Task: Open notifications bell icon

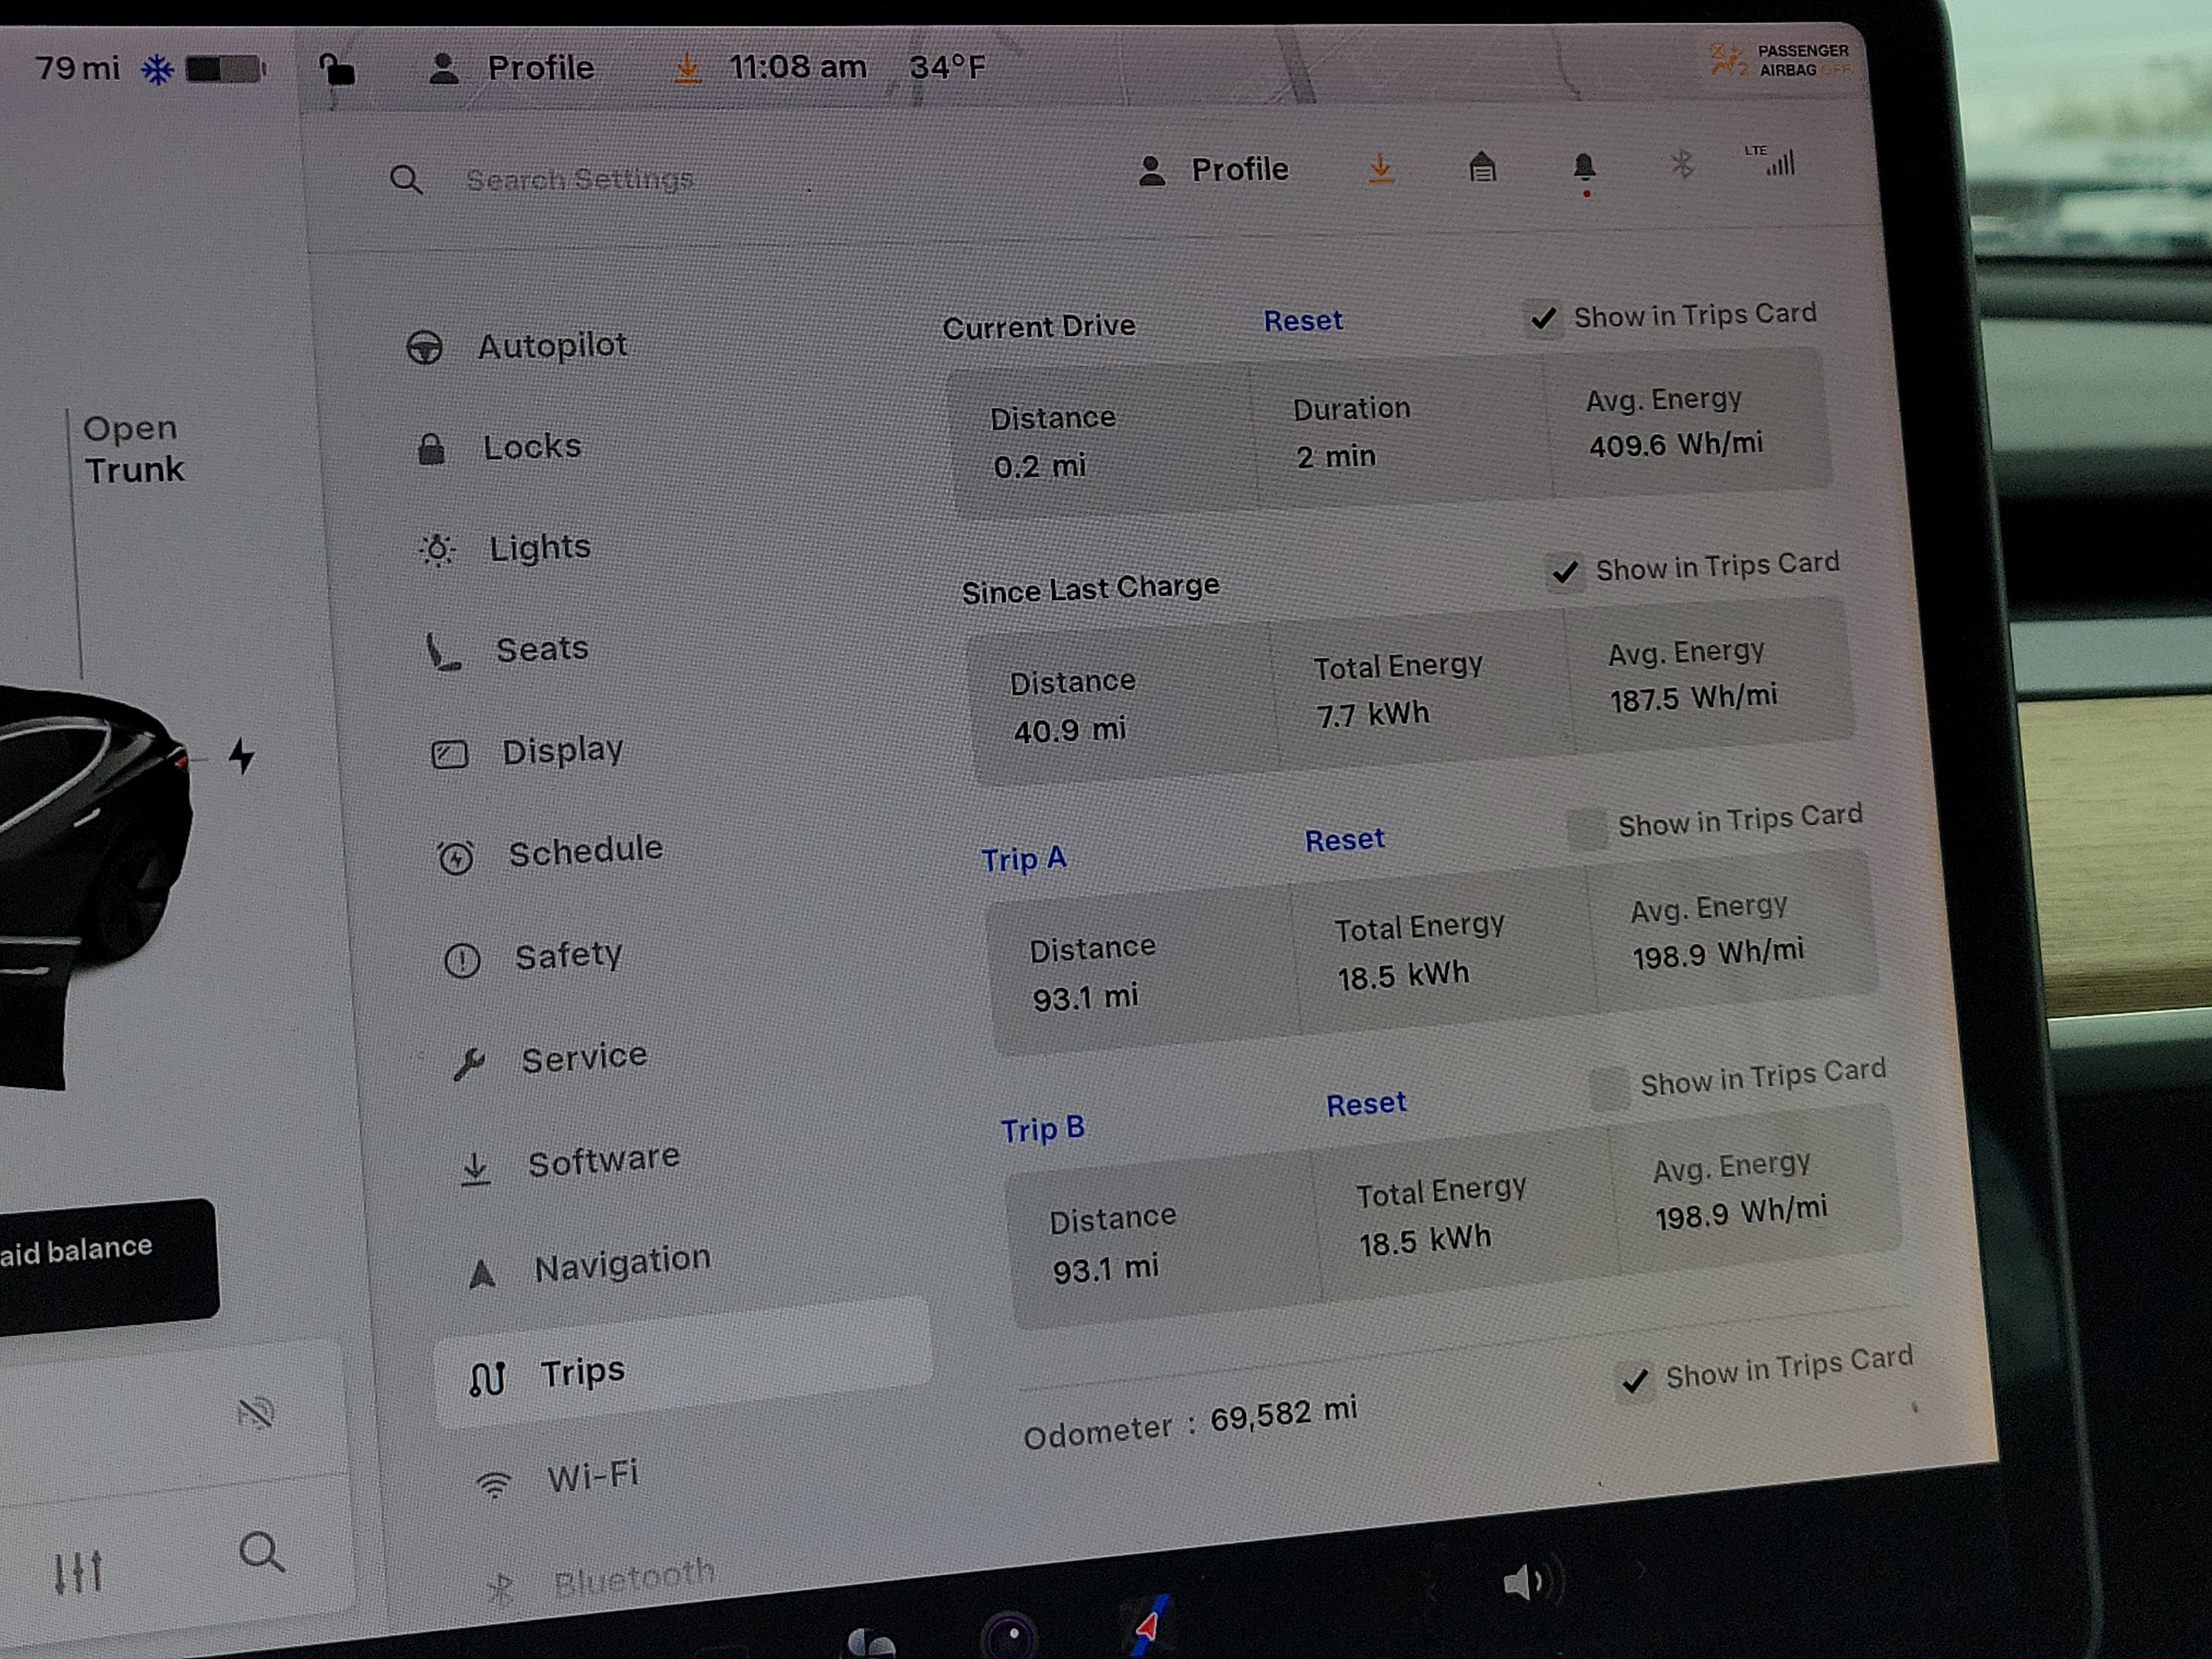Action: tap(1584, 167)
